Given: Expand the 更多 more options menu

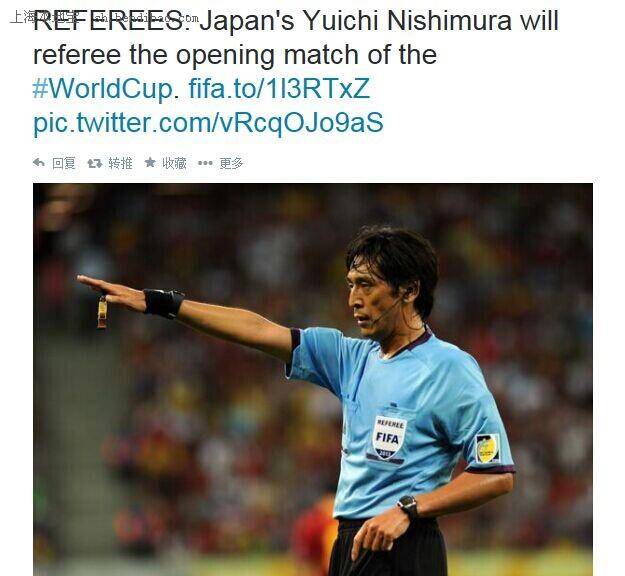Looking at the screenshot, I should pos(231,163).
